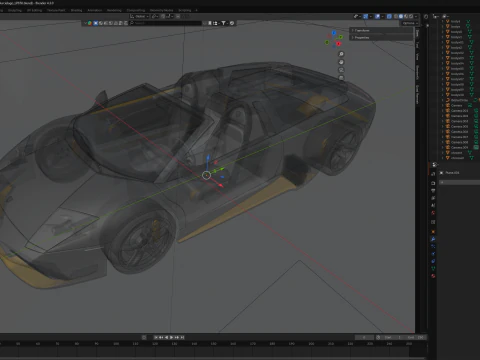Open Object properties tab icon
Image resolution: width=480 pixels, height=360 pixels.
tap(433, 232)
